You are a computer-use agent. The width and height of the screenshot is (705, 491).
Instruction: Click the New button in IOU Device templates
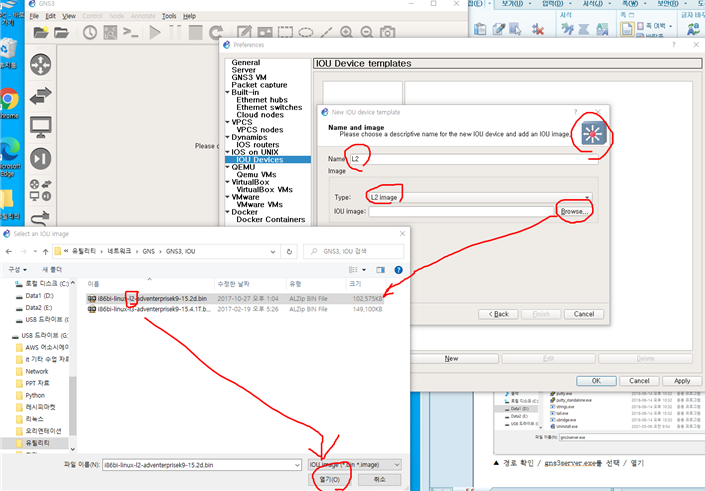(451, 358)
